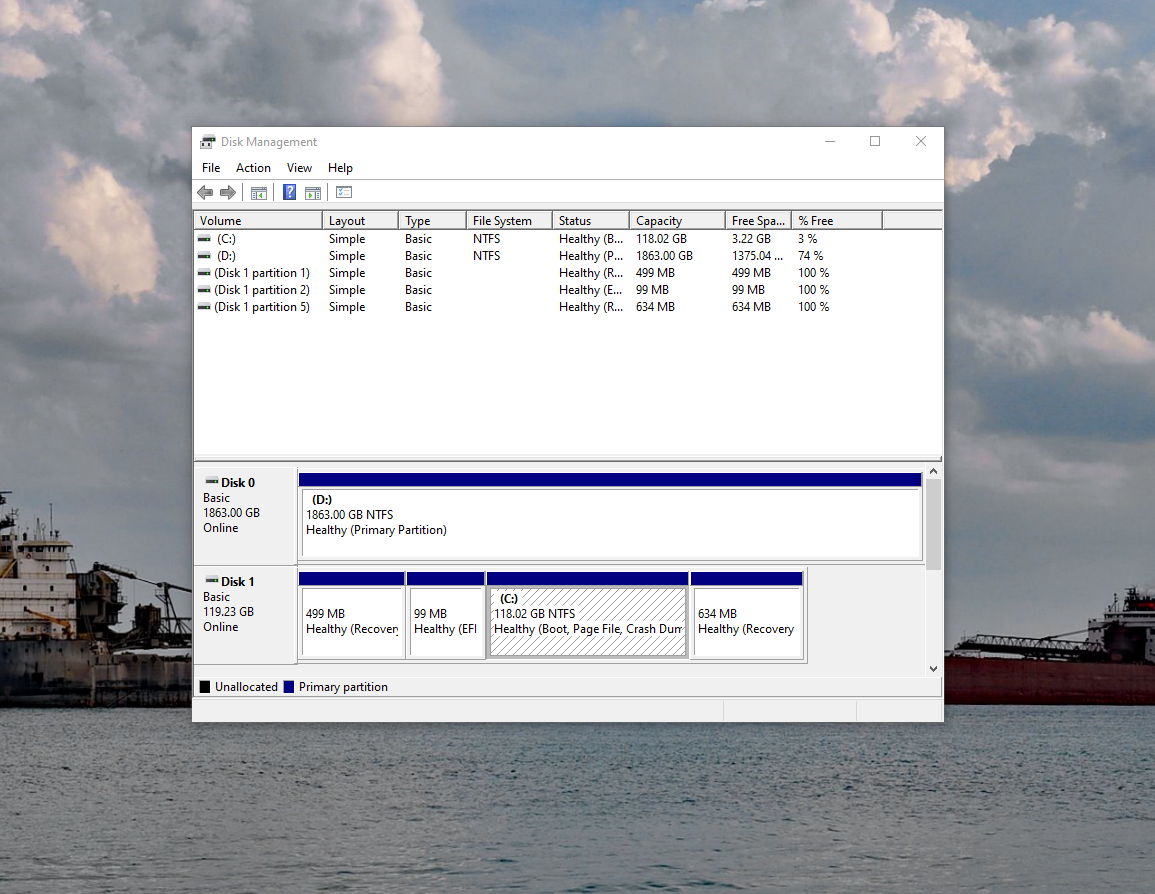
Task: Click the blue Primary partition legend swatch
Action: click(289, 687)
